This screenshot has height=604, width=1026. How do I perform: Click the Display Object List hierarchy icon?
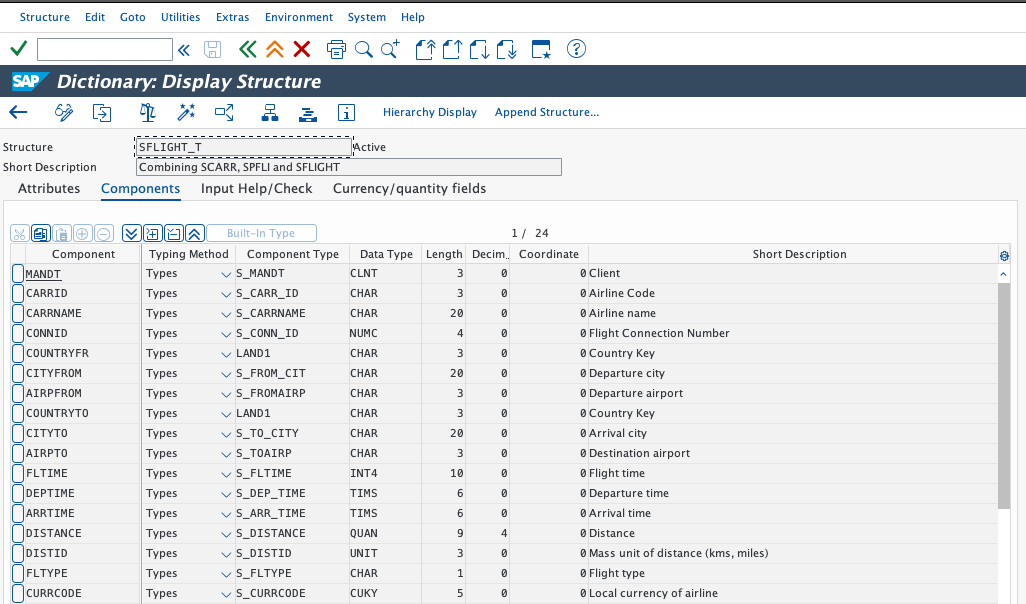[270, 113]
